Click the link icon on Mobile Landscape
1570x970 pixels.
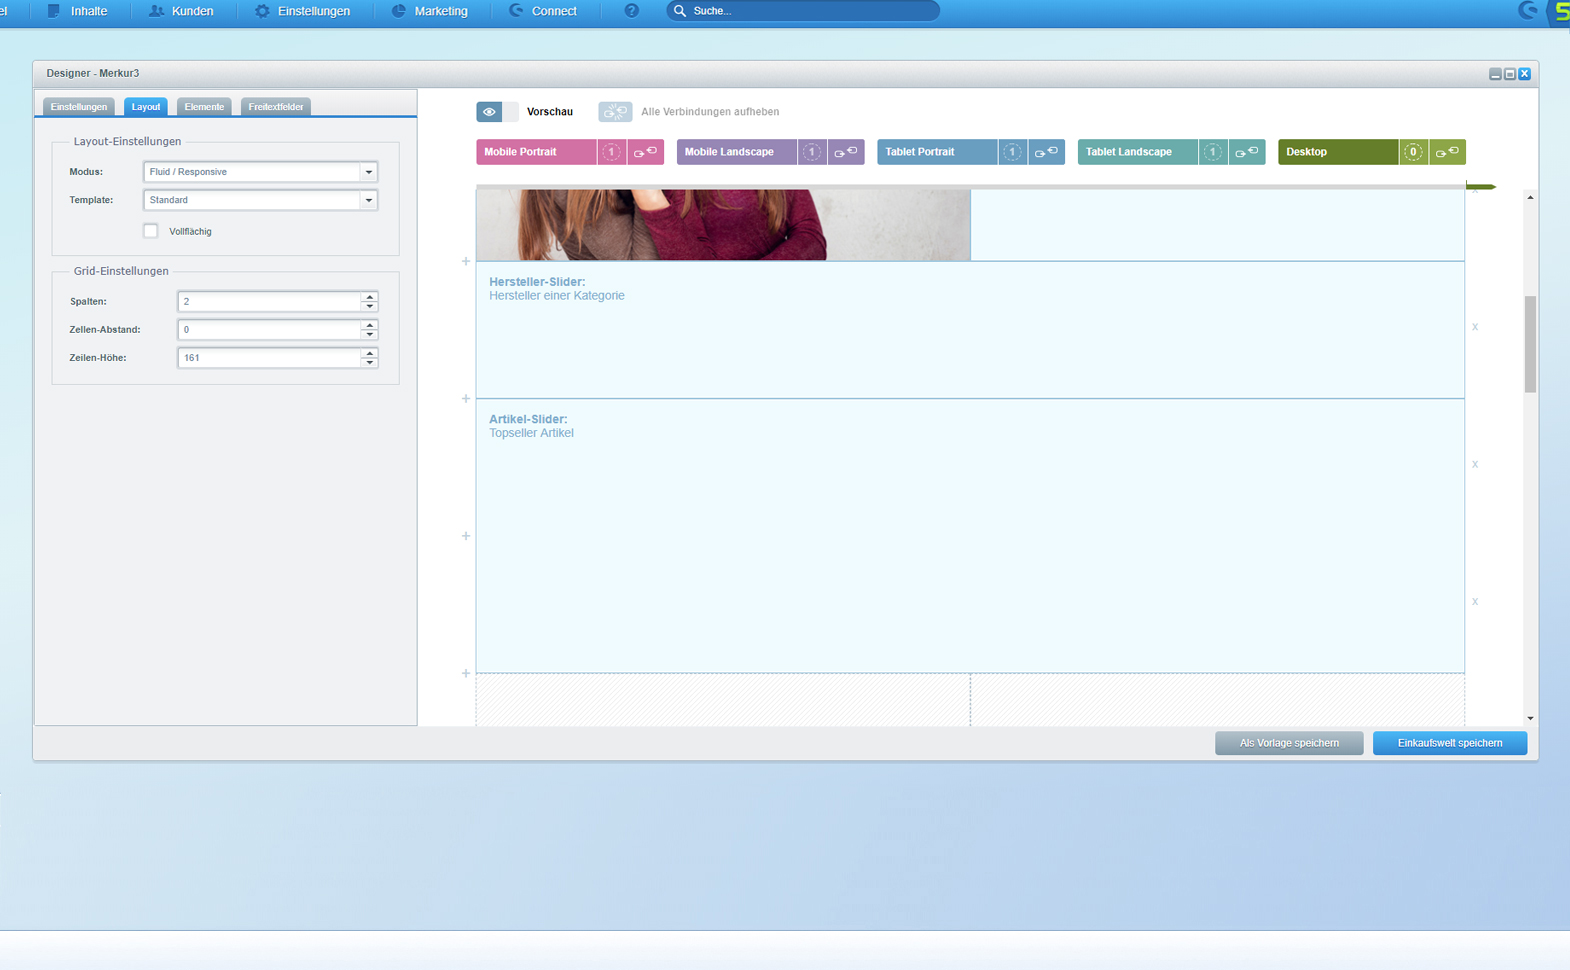coord(846,152)
